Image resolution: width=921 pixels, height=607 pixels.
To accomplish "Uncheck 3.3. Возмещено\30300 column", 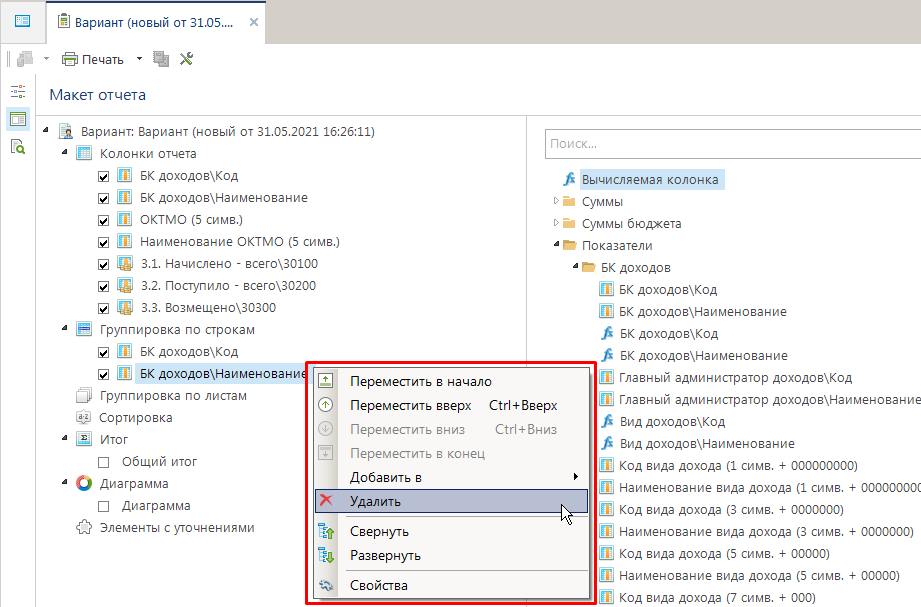I will click(x=103, y=308).
